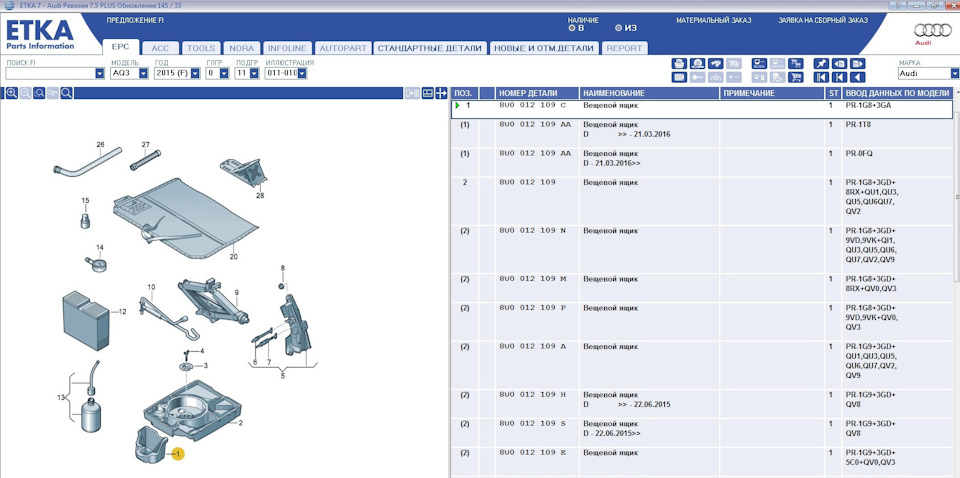960x478 pixels.
Task: Click the single-bar jump-back icon
Action: (839, 77)
